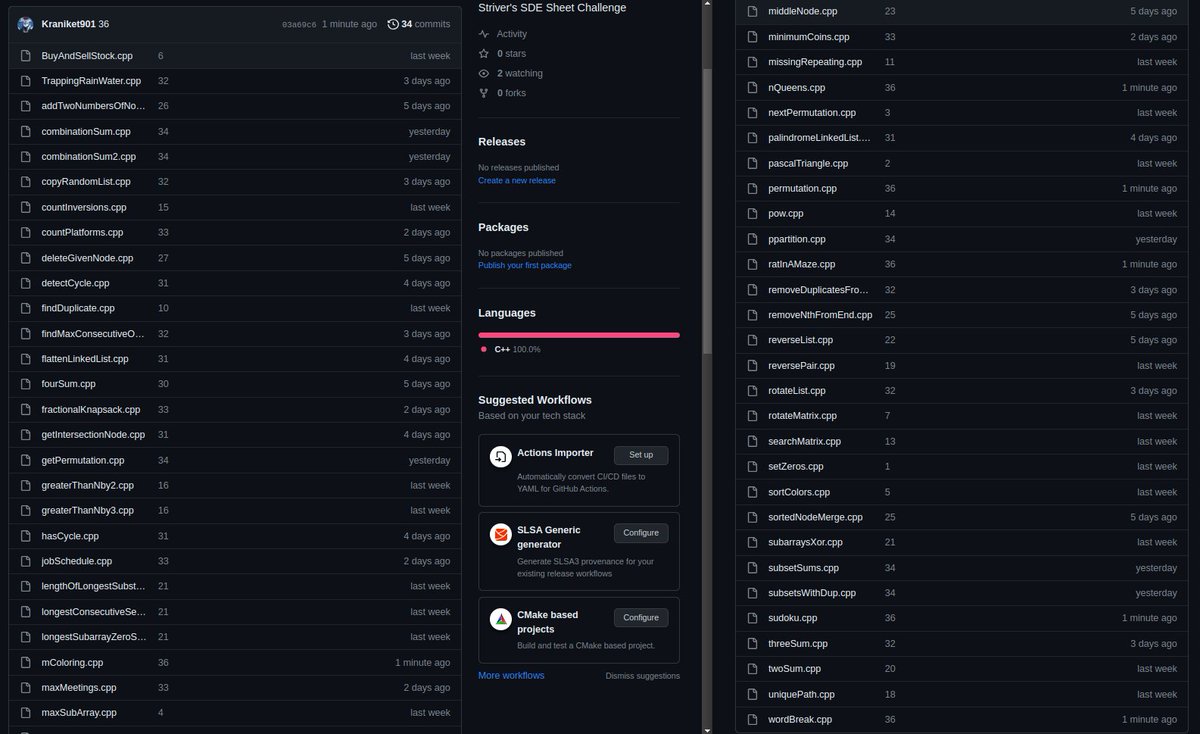Open TrappingRainWater.cpp file

tap(91, 81)
